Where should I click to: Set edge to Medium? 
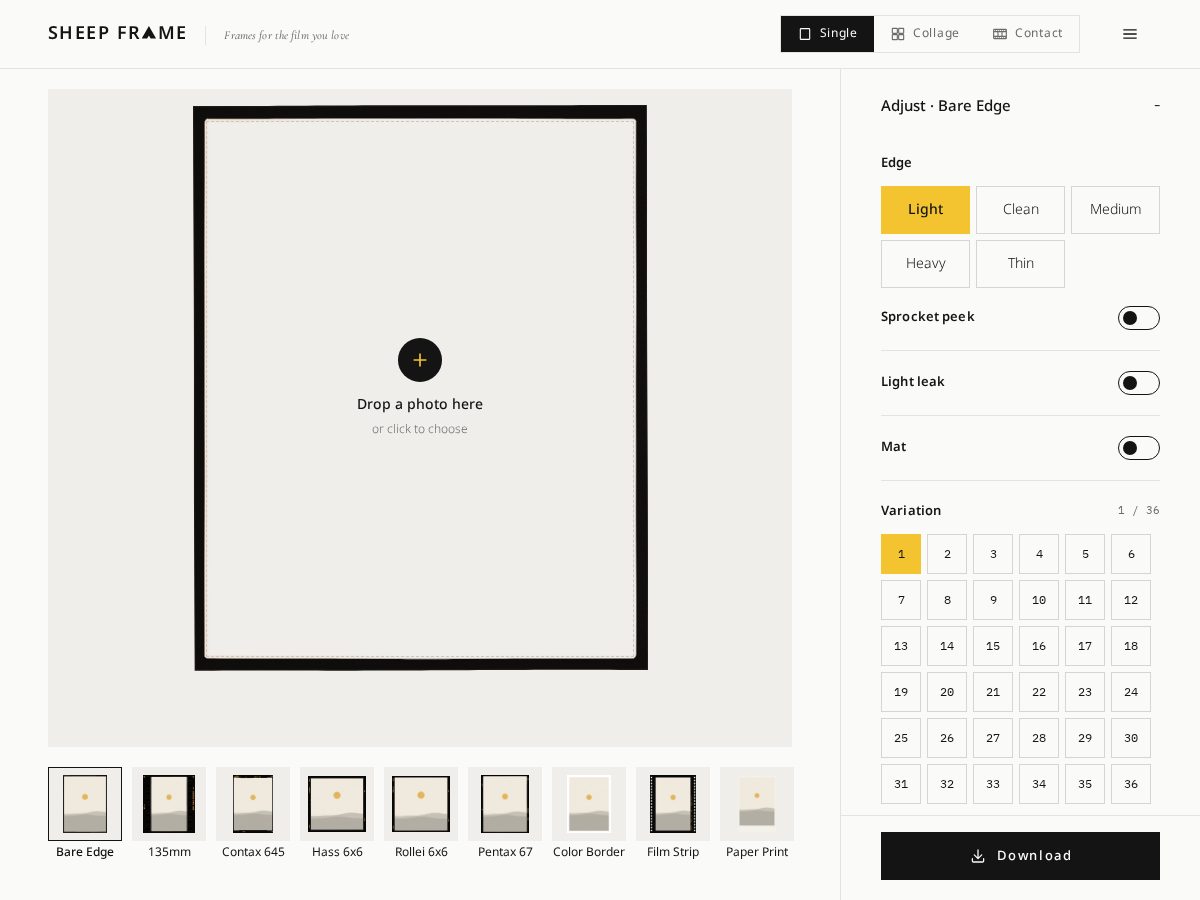(x=1115, y=210)
